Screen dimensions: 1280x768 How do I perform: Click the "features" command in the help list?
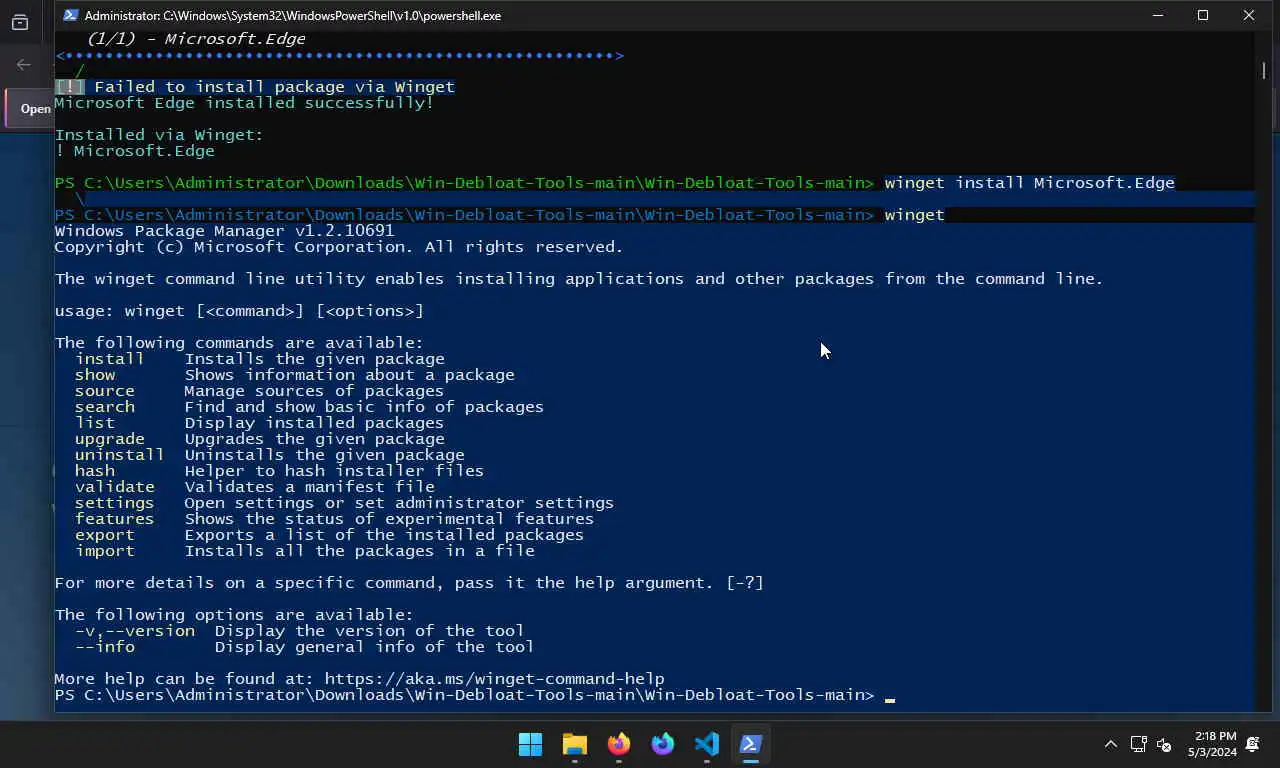coord(114,519)
